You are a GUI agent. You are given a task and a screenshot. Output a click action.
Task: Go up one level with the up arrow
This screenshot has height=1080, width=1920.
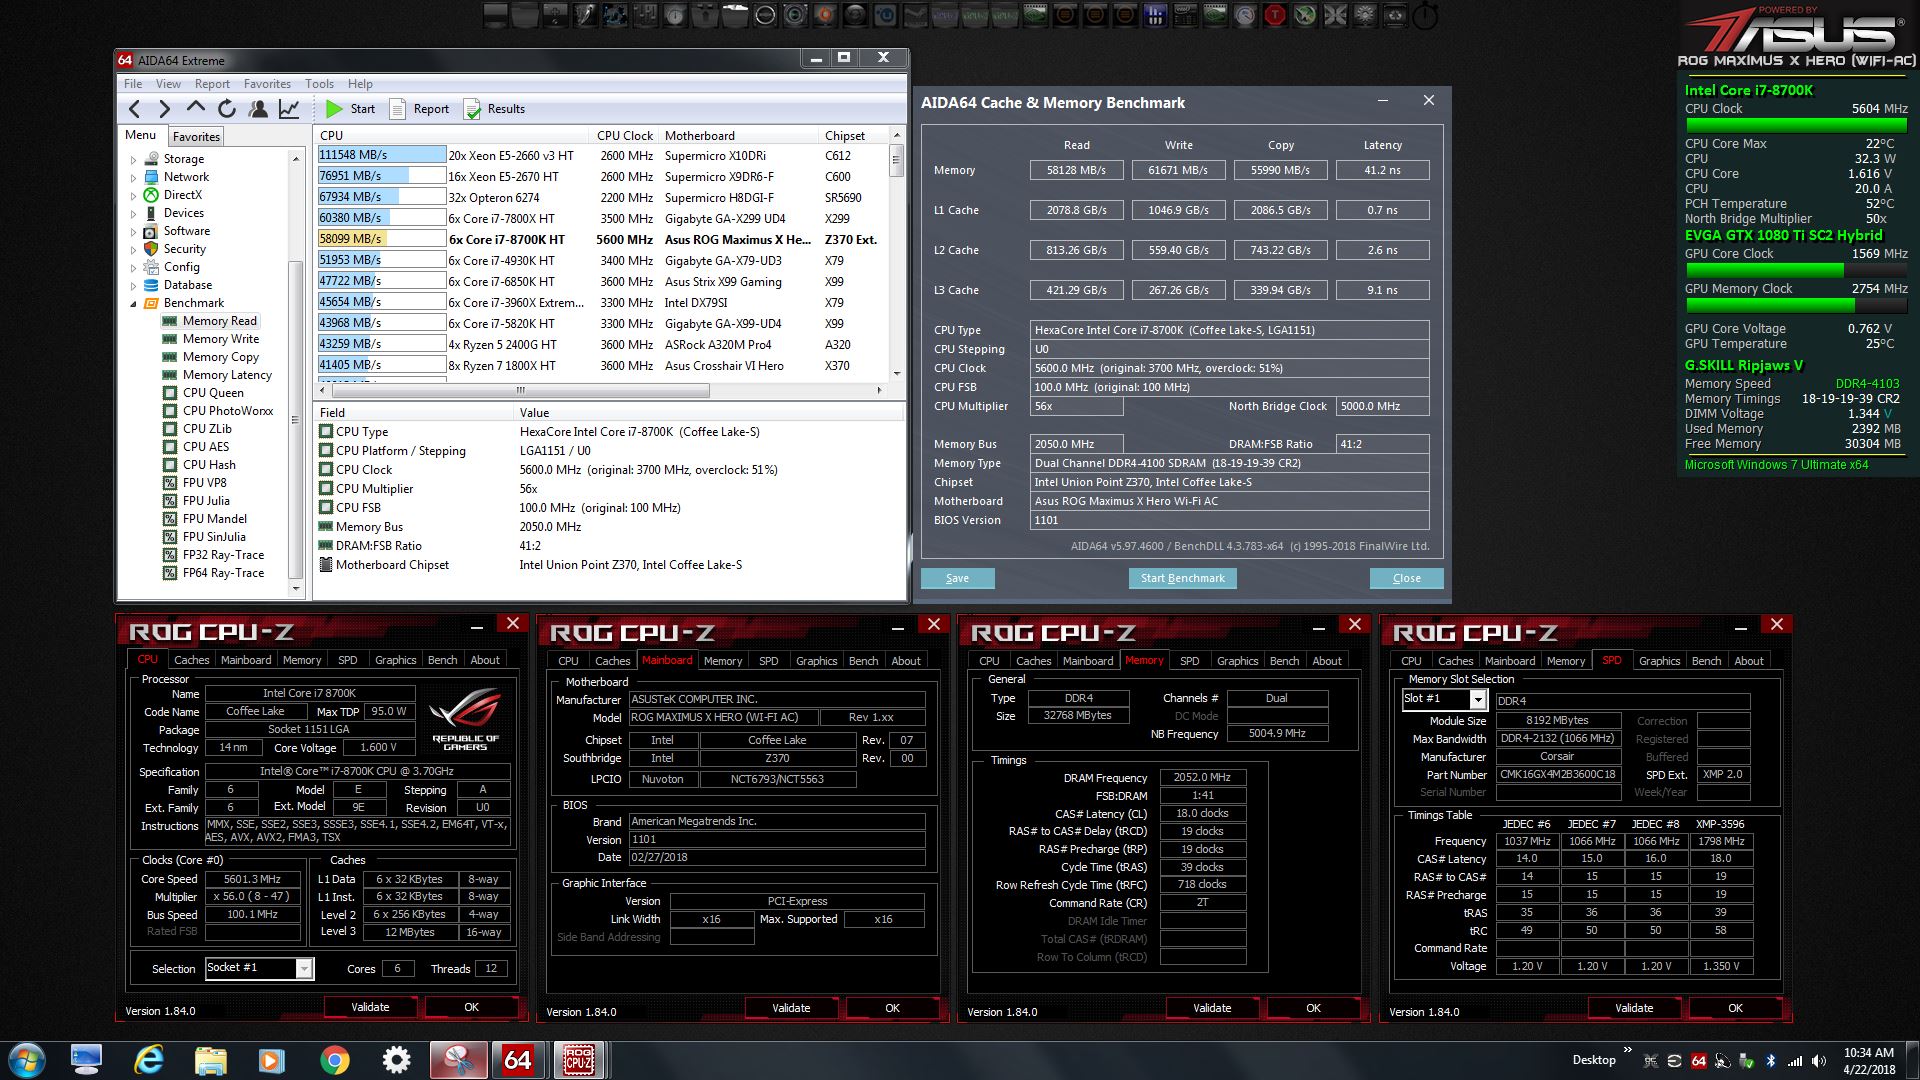pos(196,108)
